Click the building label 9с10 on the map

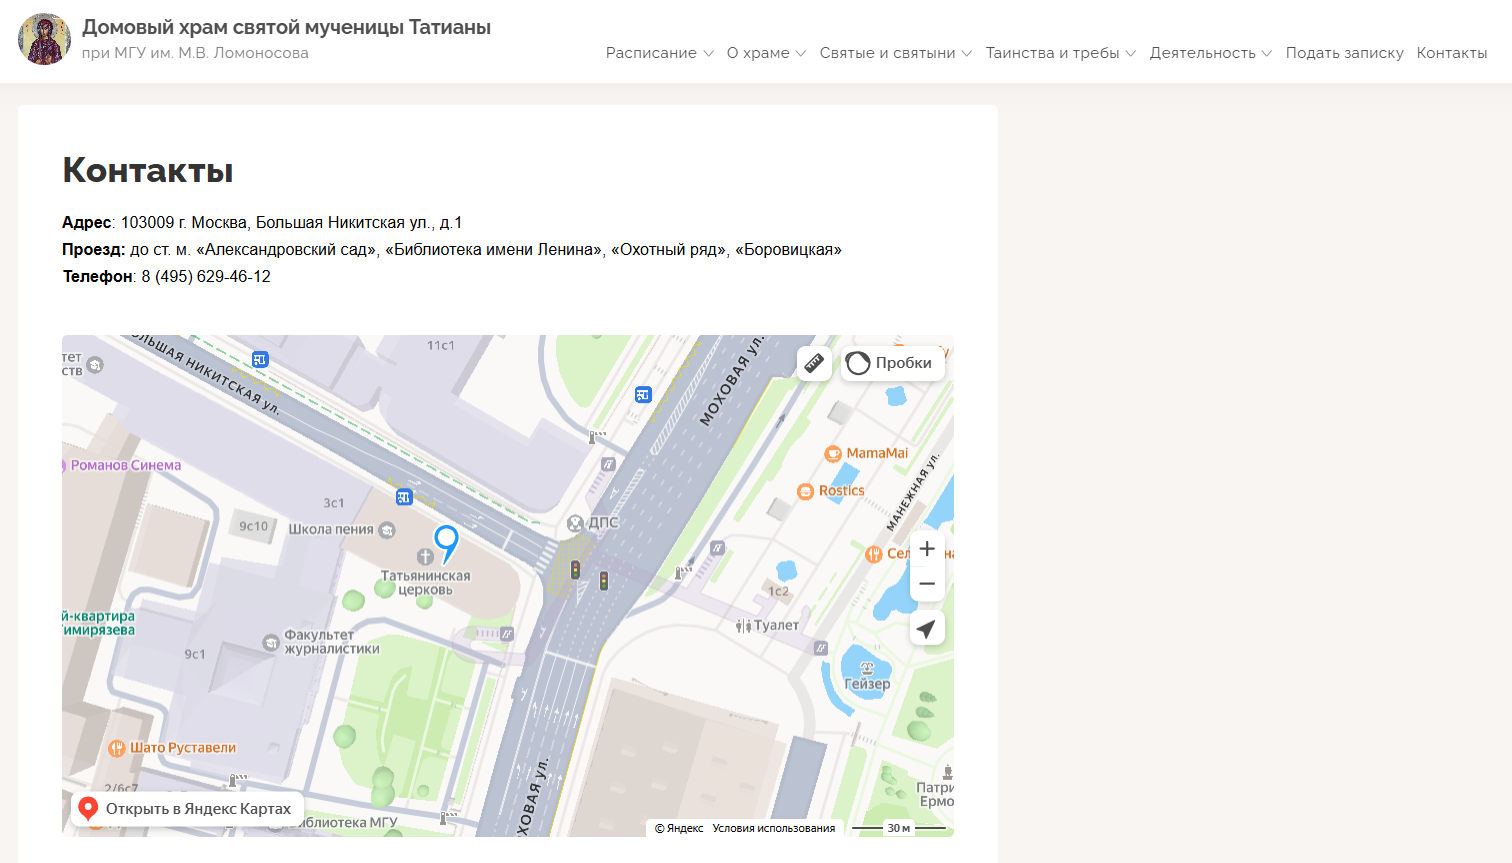click(254, 526)
